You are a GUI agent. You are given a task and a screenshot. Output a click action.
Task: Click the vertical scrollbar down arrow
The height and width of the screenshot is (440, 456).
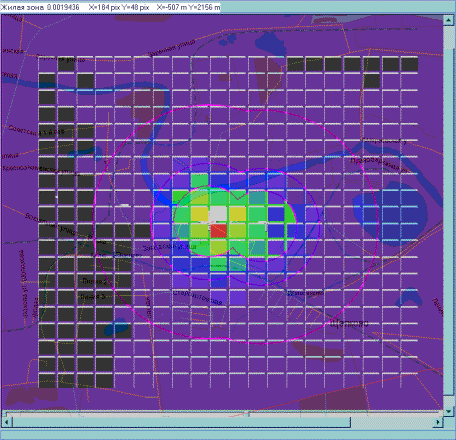coord(448,411)
